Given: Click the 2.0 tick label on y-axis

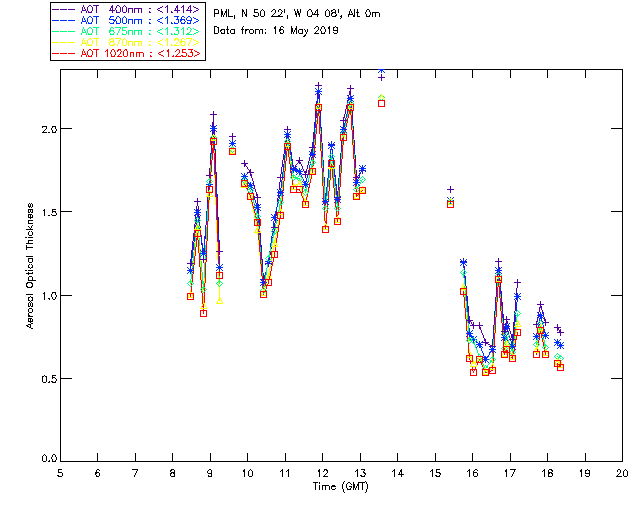Looking at the screenshot, I should tap(45, 129).
